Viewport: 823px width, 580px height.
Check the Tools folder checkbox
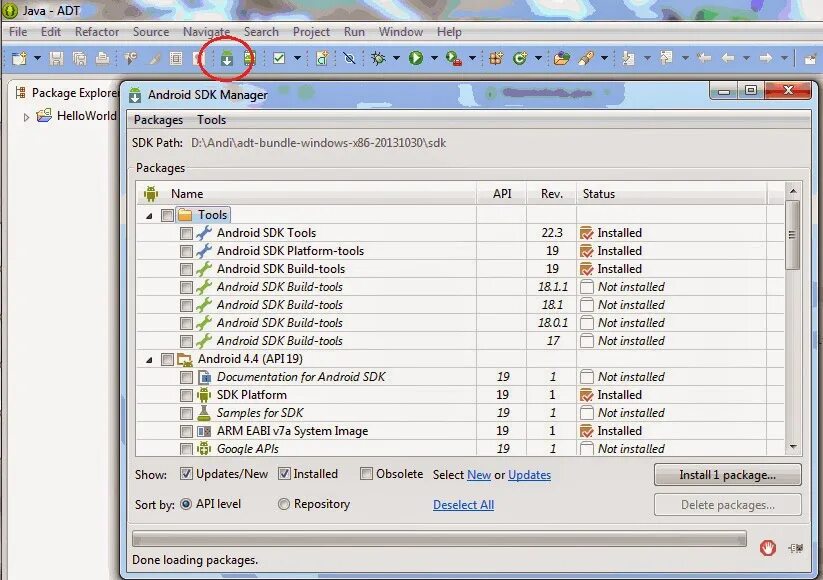pyautogui.click(x=167, y=215)
